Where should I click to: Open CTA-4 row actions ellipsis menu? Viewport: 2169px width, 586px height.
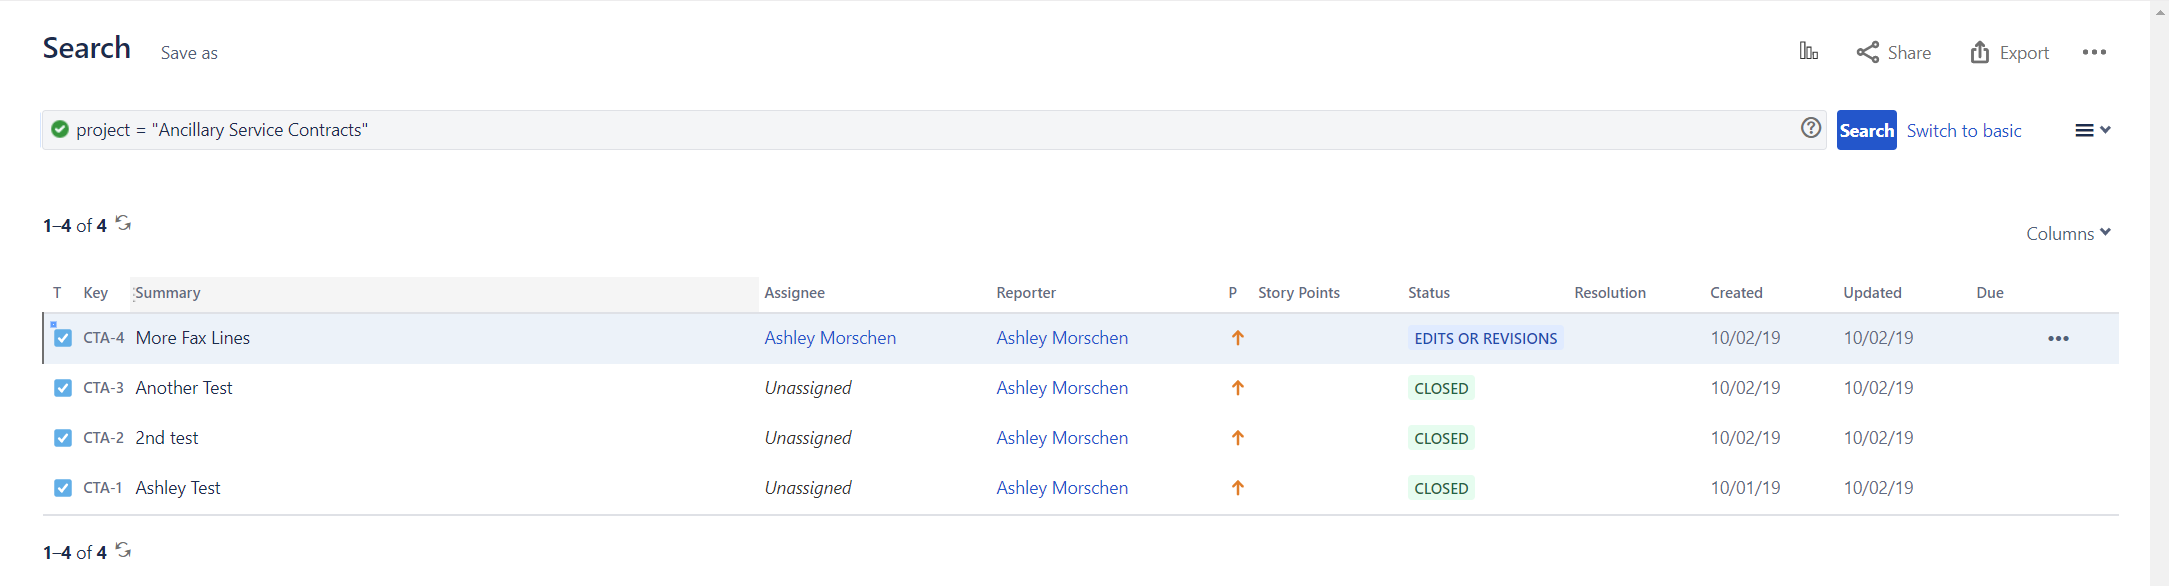[x=2058, y=338]
